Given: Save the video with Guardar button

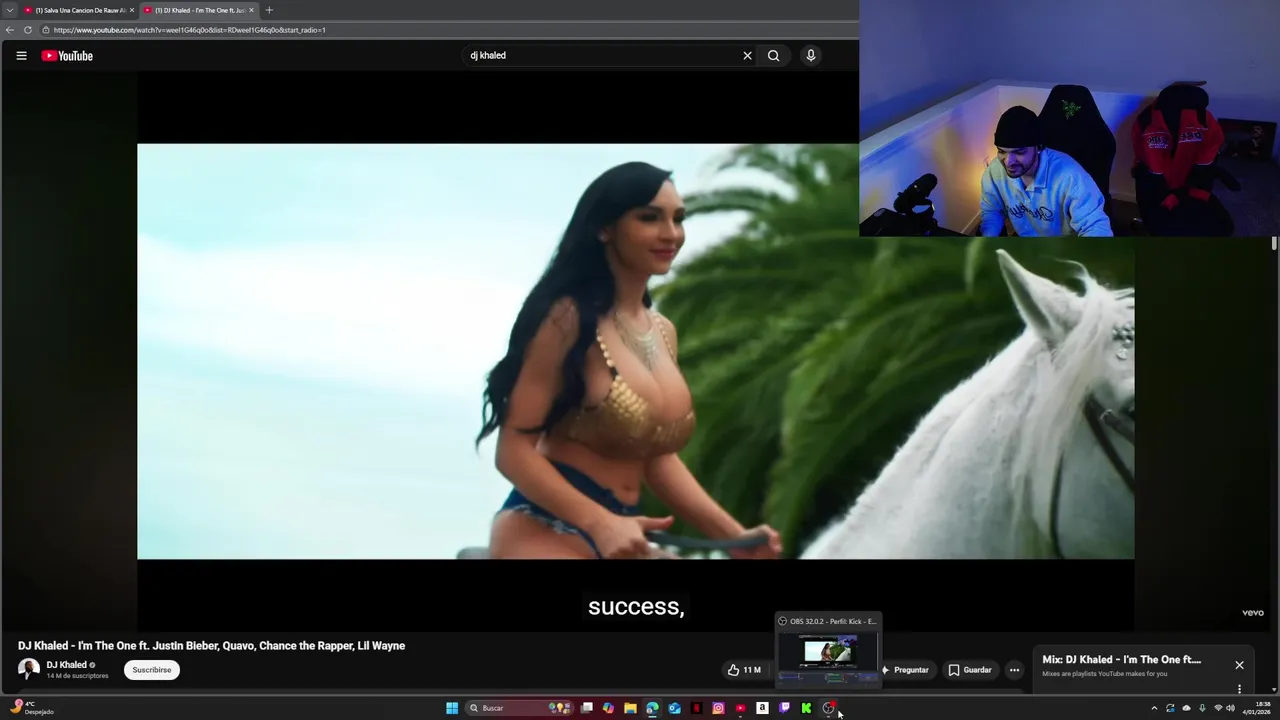Looking at the screenshot, I should pos(970,670).
